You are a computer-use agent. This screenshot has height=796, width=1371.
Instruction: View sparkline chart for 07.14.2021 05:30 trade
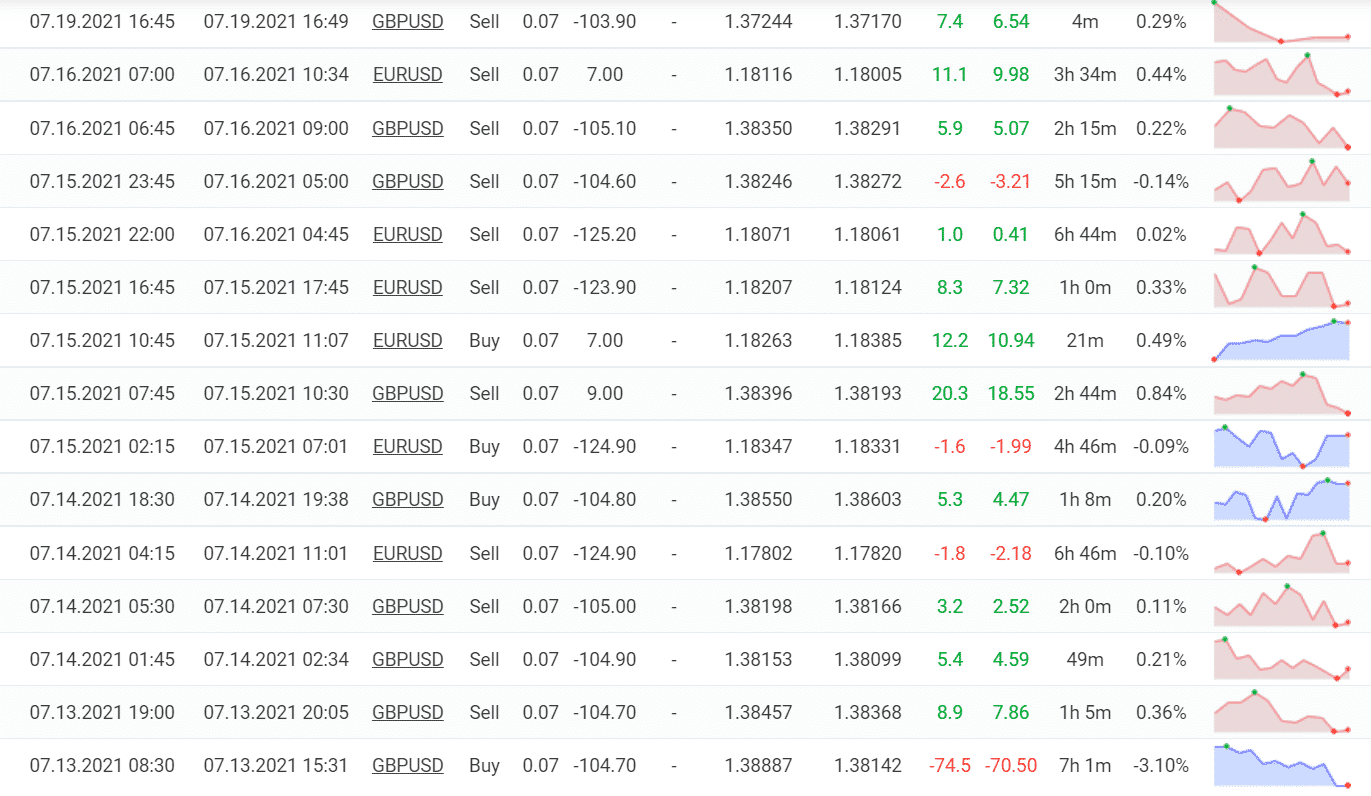click(x=1282, y=605)
